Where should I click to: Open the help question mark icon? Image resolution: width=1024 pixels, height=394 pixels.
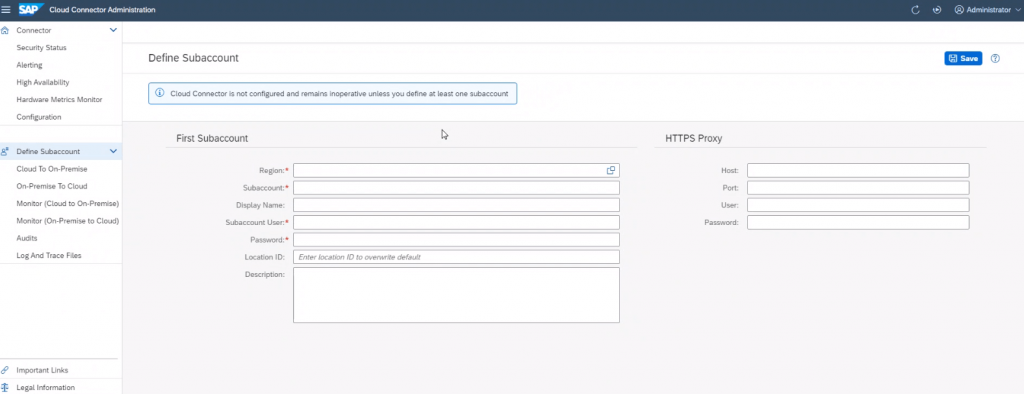pyautogui.click(x=995, y=58)
